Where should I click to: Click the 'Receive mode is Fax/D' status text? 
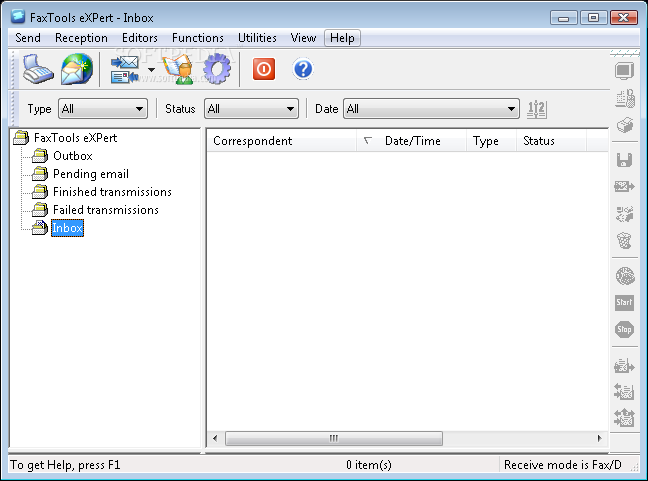[562, 465]
